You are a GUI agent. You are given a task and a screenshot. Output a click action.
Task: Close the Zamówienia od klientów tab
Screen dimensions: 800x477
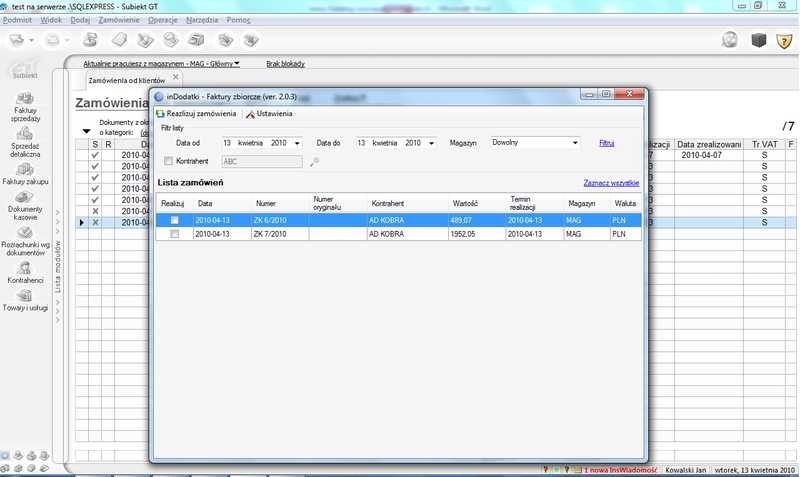(x=176, y=77)
